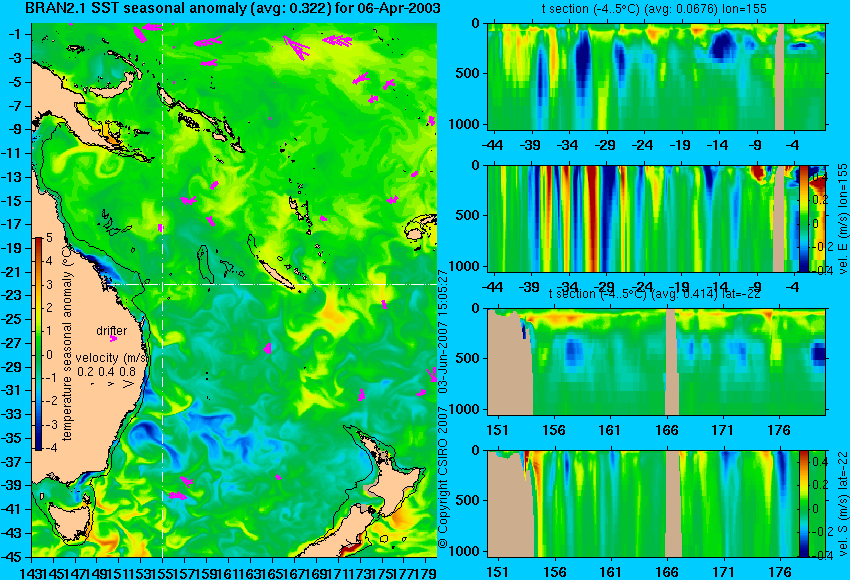Click the 0.8 m/s velocity legend arrow
The height and width of the screenshot is (580, 850).
[128, 384]
